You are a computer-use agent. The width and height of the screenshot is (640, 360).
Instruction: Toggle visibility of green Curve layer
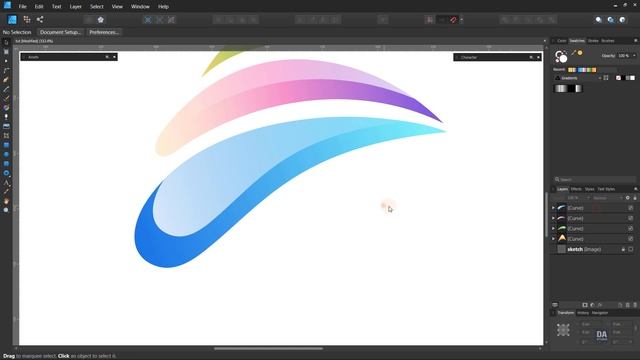631,229
